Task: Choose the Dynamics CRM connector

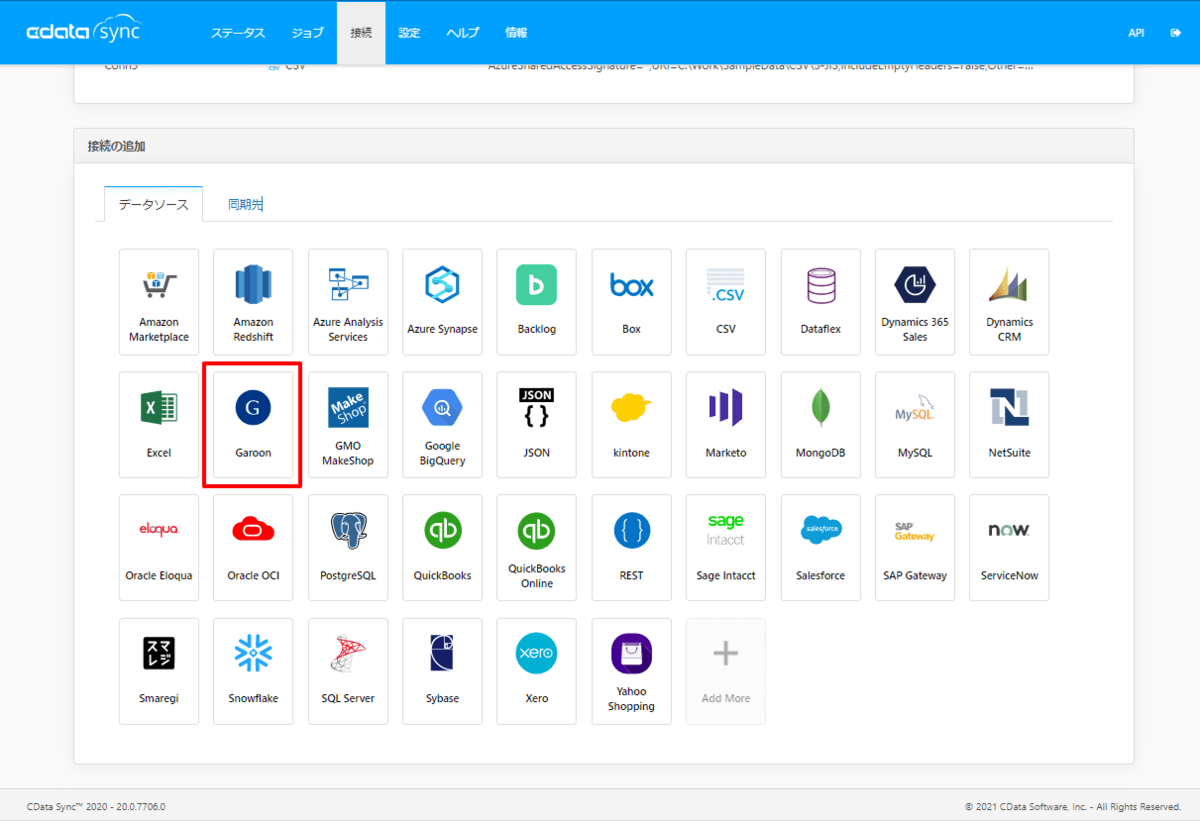Action: (x=1009, y=302)
